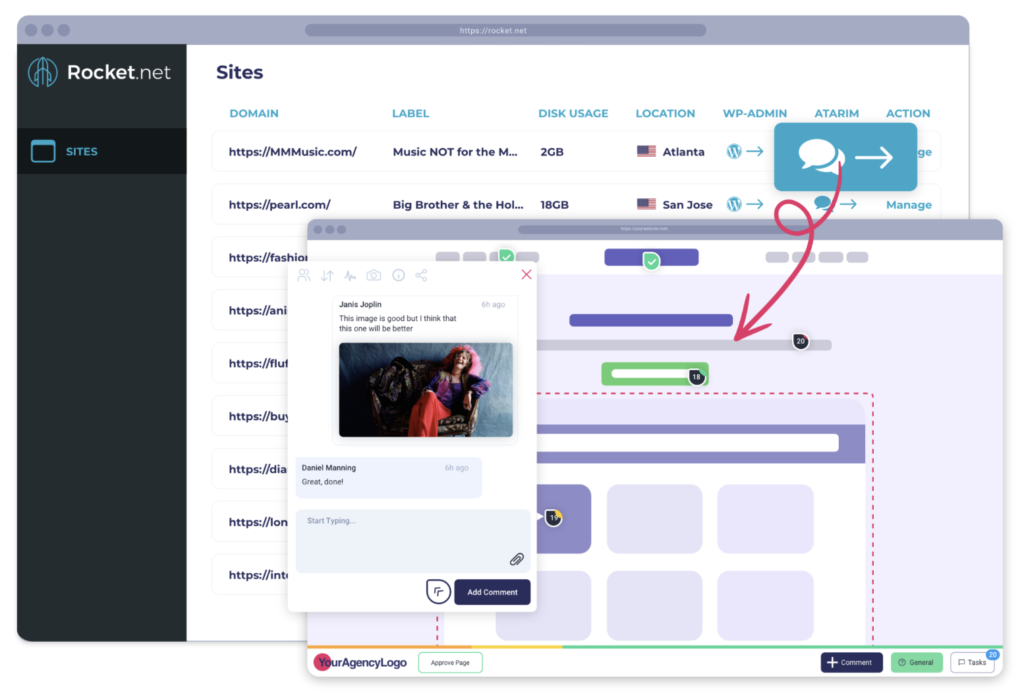1024x697 pixels.
Task: Click the activity pulse icon in comment panel
Action: point(351,276)
